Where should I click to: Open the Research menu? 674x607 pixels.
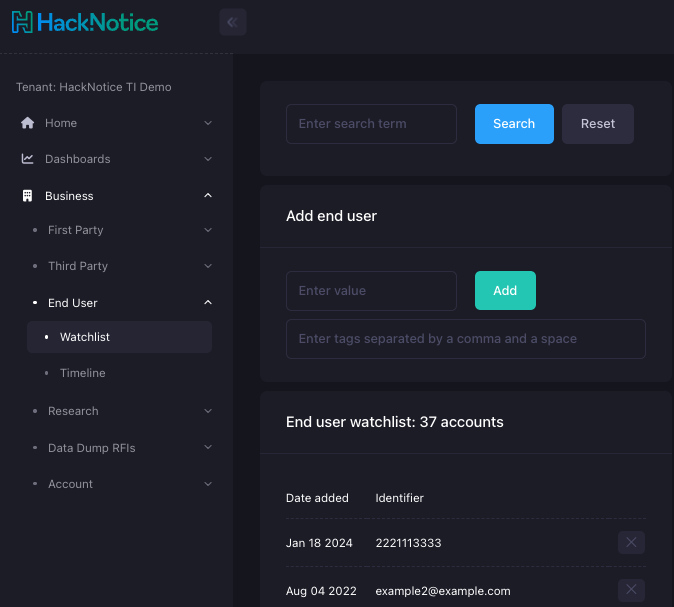(x=74, y=411)
